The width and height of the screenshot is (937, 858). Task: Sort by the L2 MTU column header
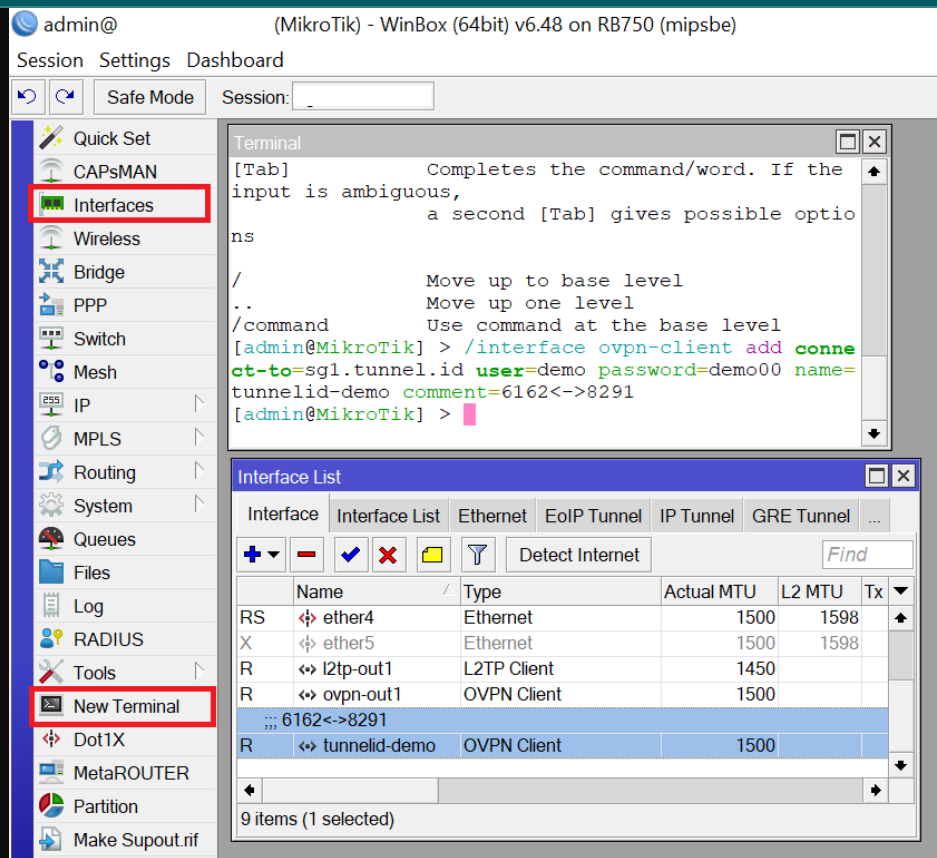(x=819, y=592)
